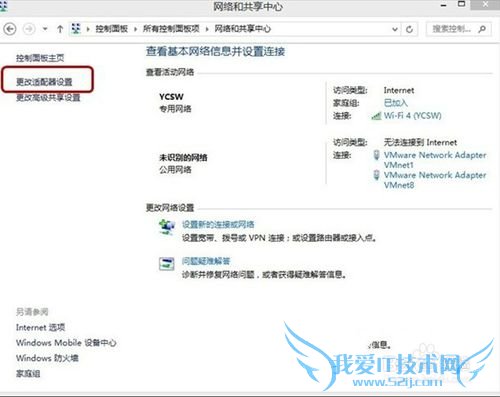Screen dimensions: 500x397
Task: Click the VMnet8 adapter icon
Action: click(376, 175)
